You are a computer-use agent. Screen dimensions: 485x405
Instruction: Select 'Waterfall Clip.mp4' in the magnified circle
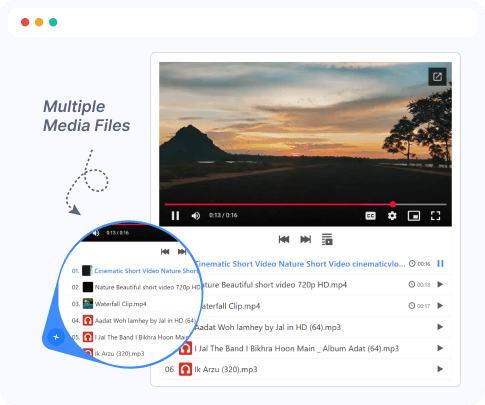point(121,304)
